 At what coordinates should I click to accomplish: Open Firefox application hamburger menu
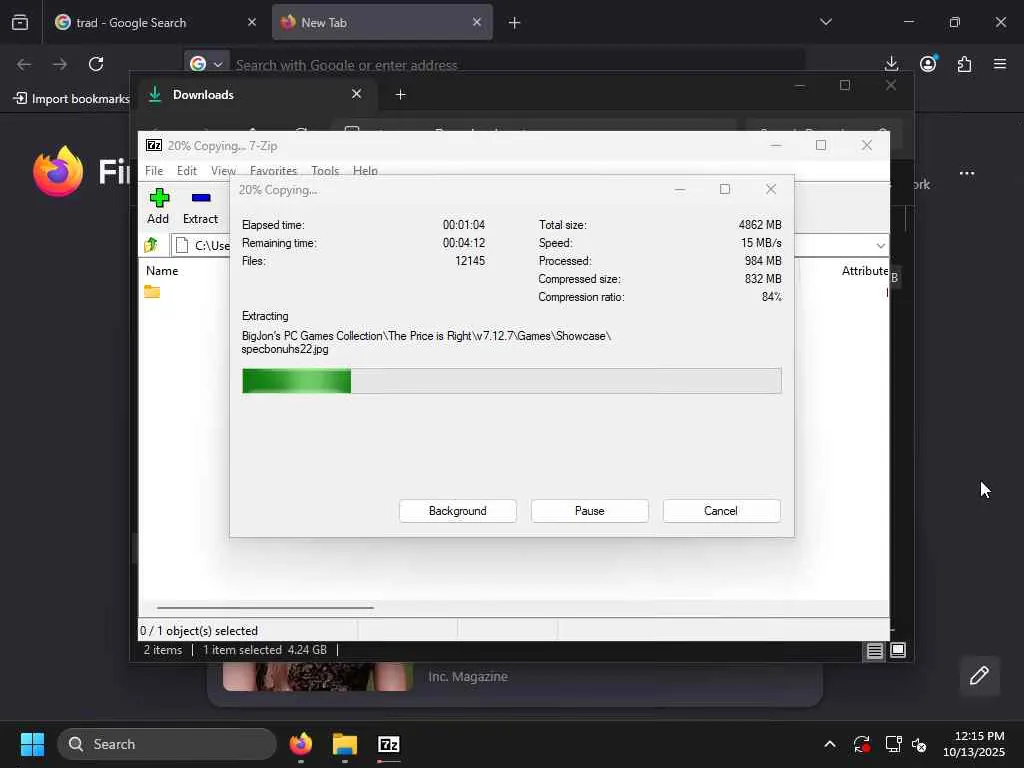point(1000,63)
